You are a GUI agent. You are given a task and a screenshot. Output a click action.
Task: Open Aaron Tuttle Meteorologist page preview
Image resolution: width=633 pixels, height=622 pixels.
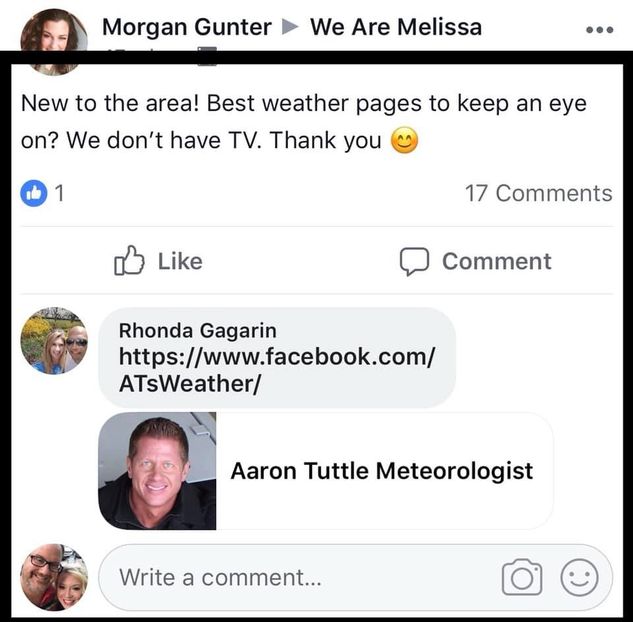(x=326, y=471)
